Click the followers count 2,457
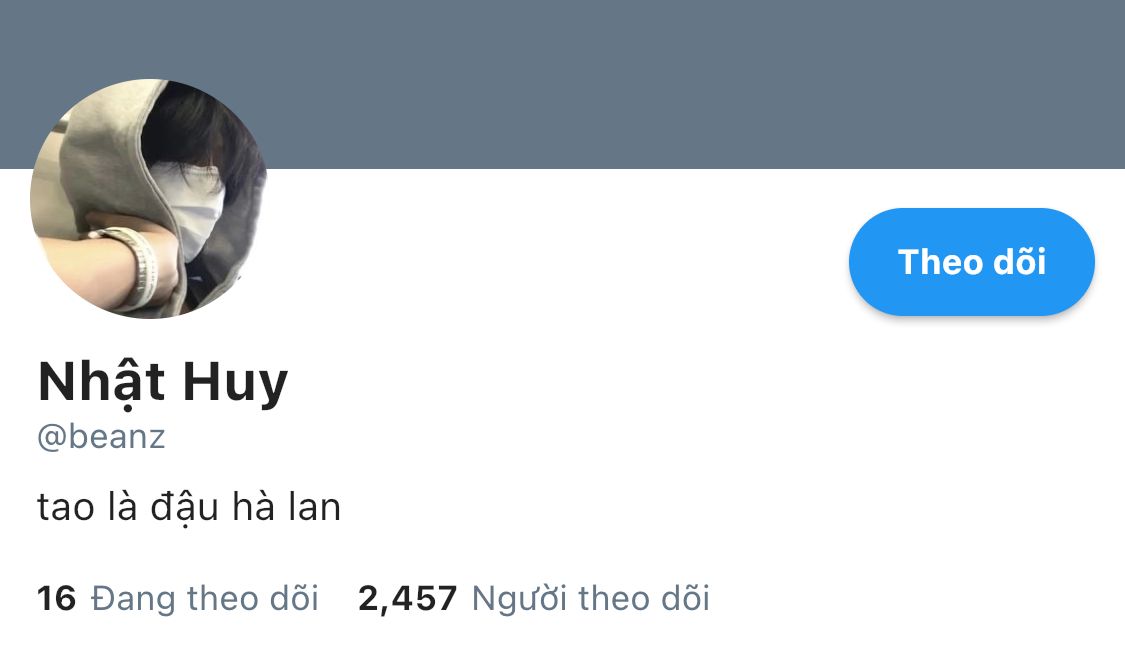 tap(408, 599)
